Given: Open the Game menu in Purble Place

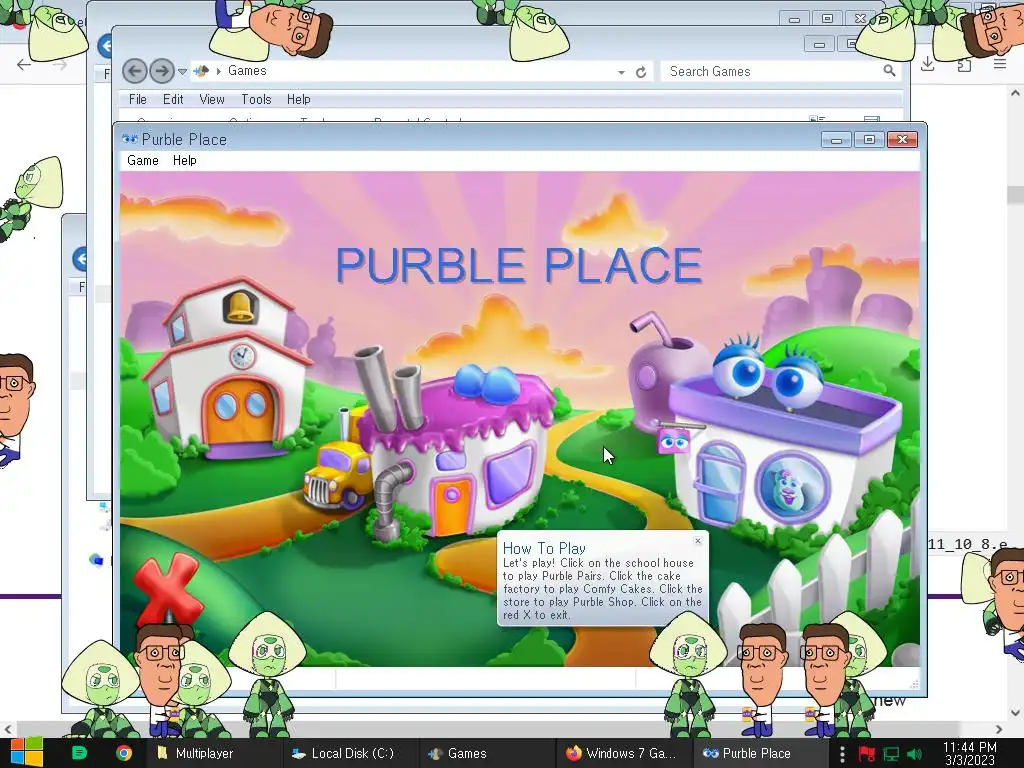Looking at the screenshot, I should click(142, 161).
